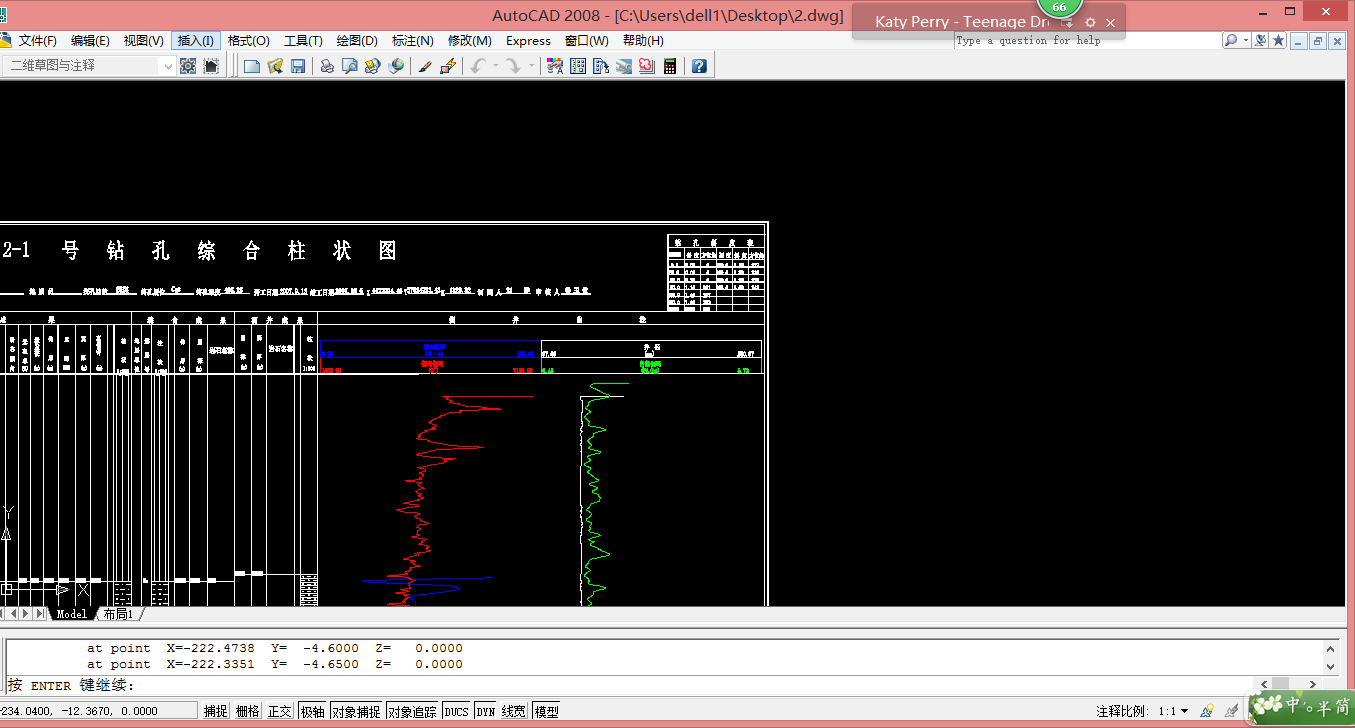Expand the Redo history dropdown arrow
This screenshot has width=1355, height=728.
531,66
